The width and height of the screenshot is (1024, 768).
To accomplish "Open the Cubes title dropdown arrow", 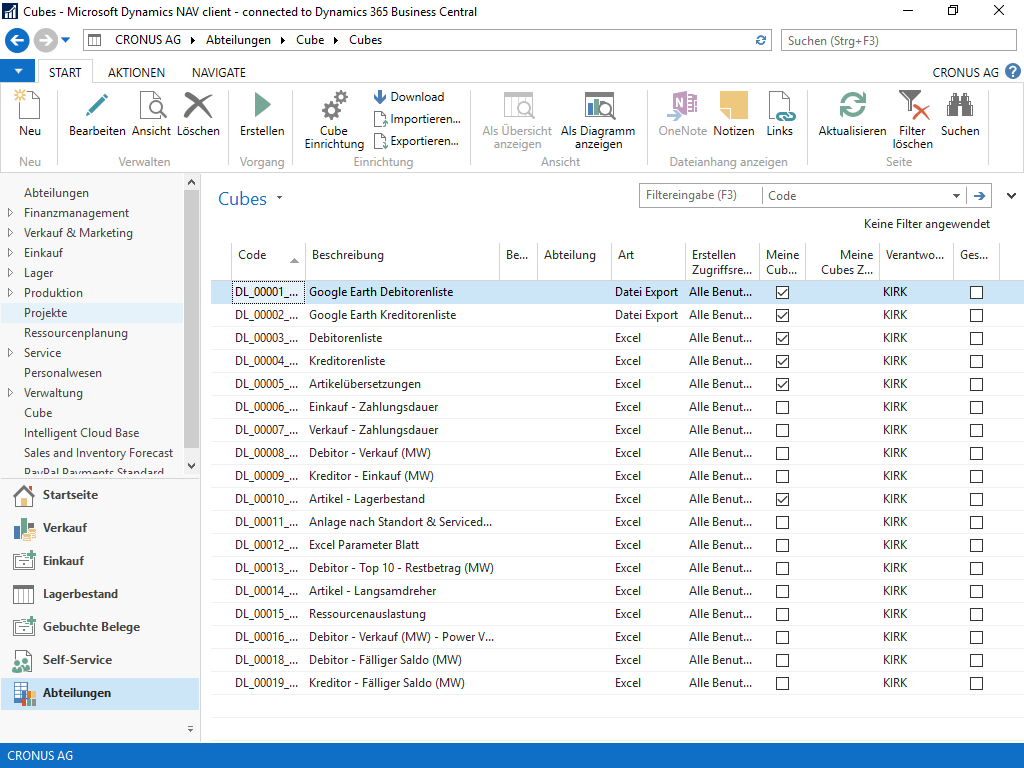I will point(280,197).
